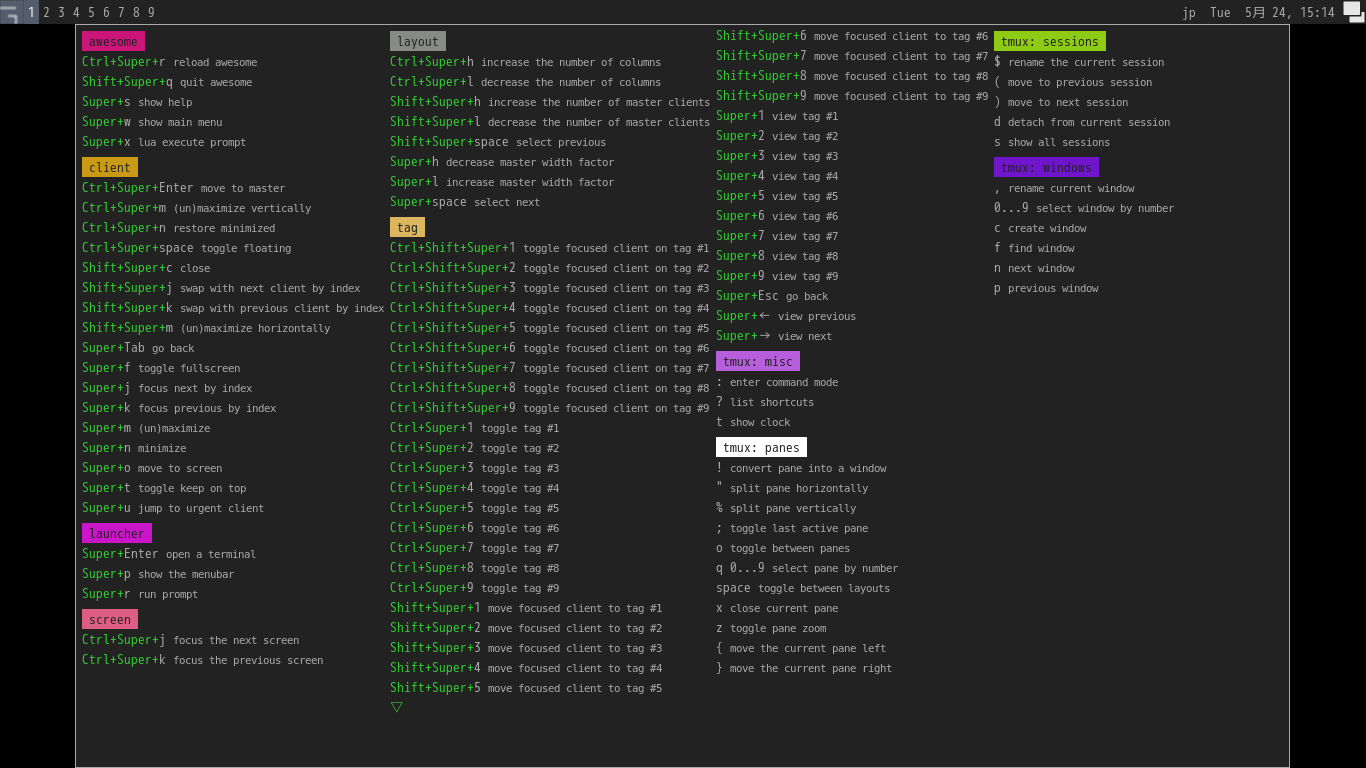Click the magenta 'launcher' group label
1366x768 pixels.
click(117, 533)
